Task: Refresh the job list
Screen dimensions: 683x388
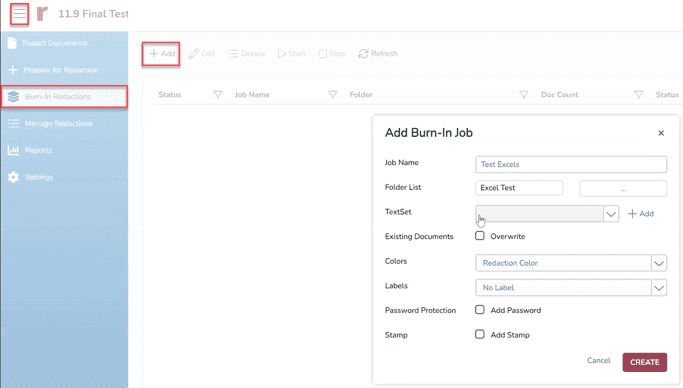Action: click(378, 54)
